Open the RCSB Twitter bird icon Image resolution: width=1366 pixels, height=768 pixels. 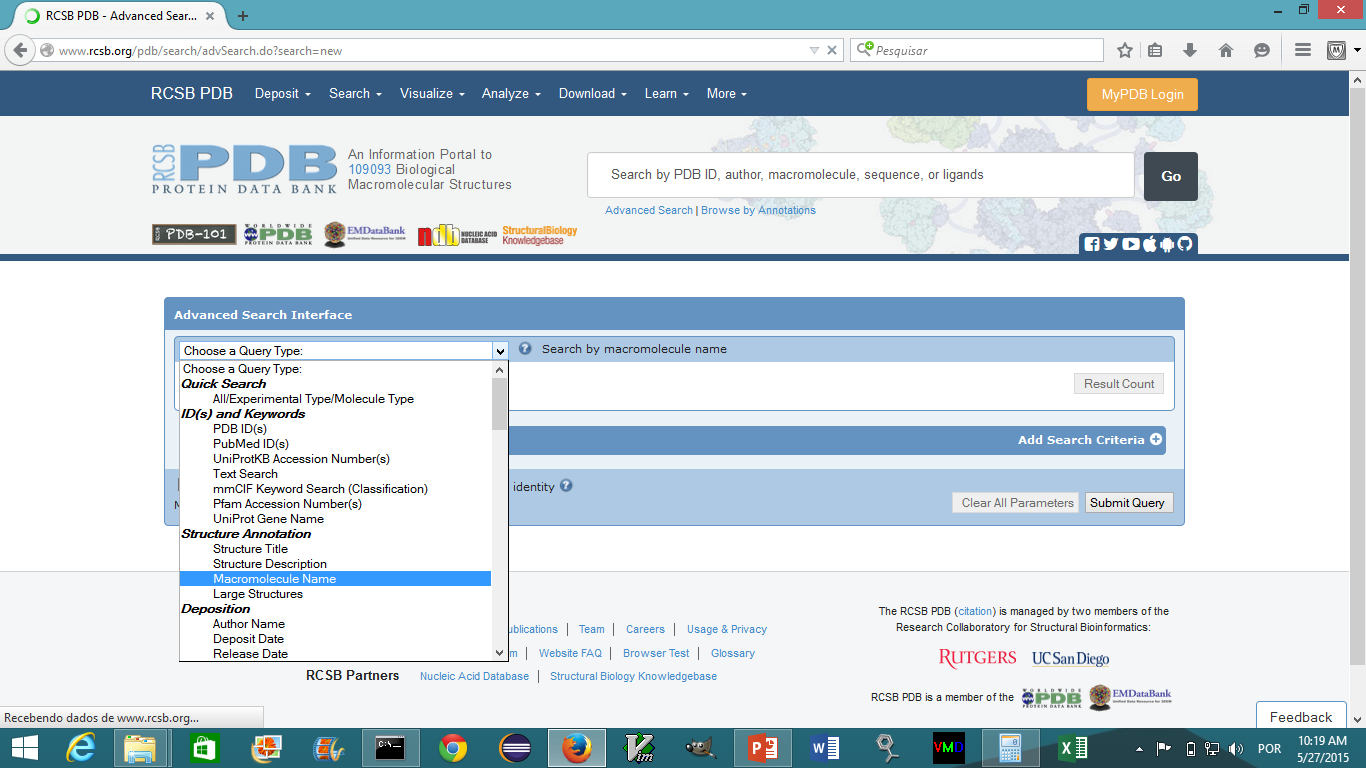pyautogui.click(x=1111, y=244)
